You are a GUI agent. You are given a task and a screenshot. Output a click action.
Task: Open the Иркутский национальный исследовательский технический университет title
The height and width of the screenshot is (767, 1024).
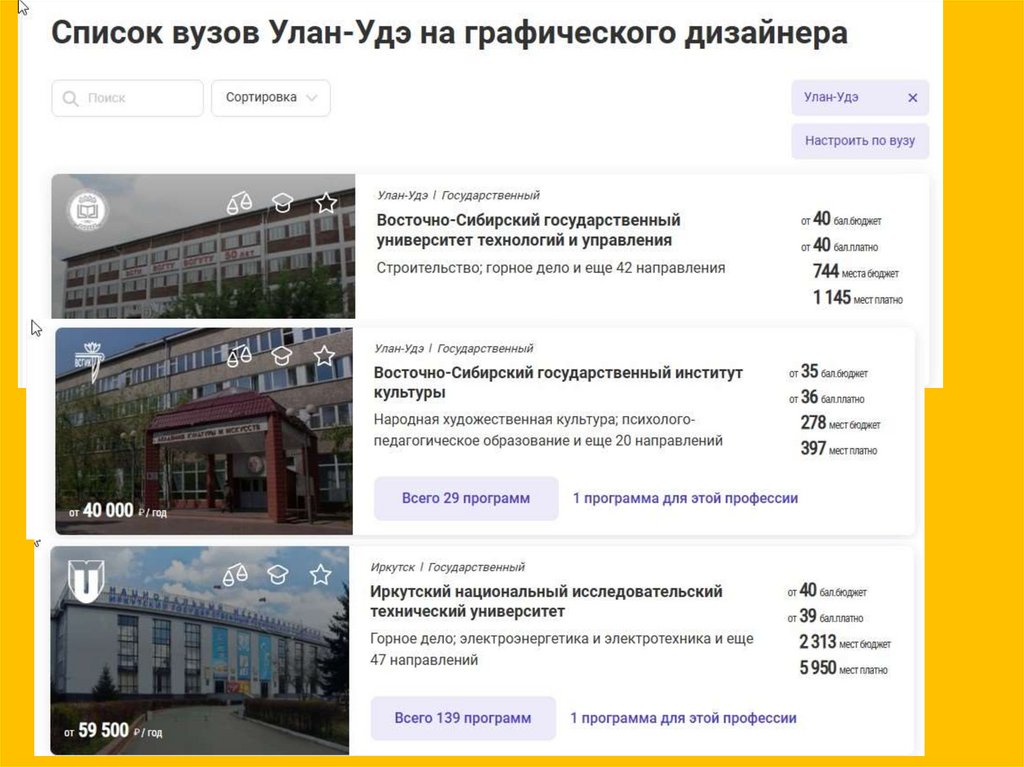(x=546, y=602)
